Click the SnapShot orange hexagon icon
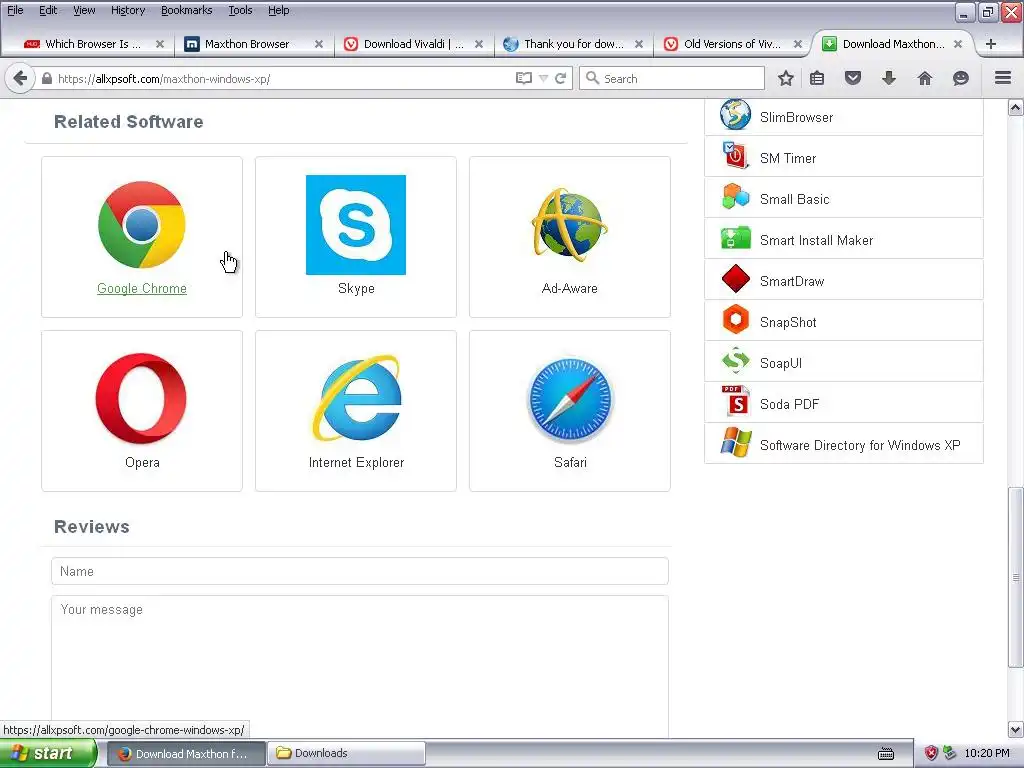The height and width of the screenshot is (768, 1024). pyautogui.click(x=735, y=321)
